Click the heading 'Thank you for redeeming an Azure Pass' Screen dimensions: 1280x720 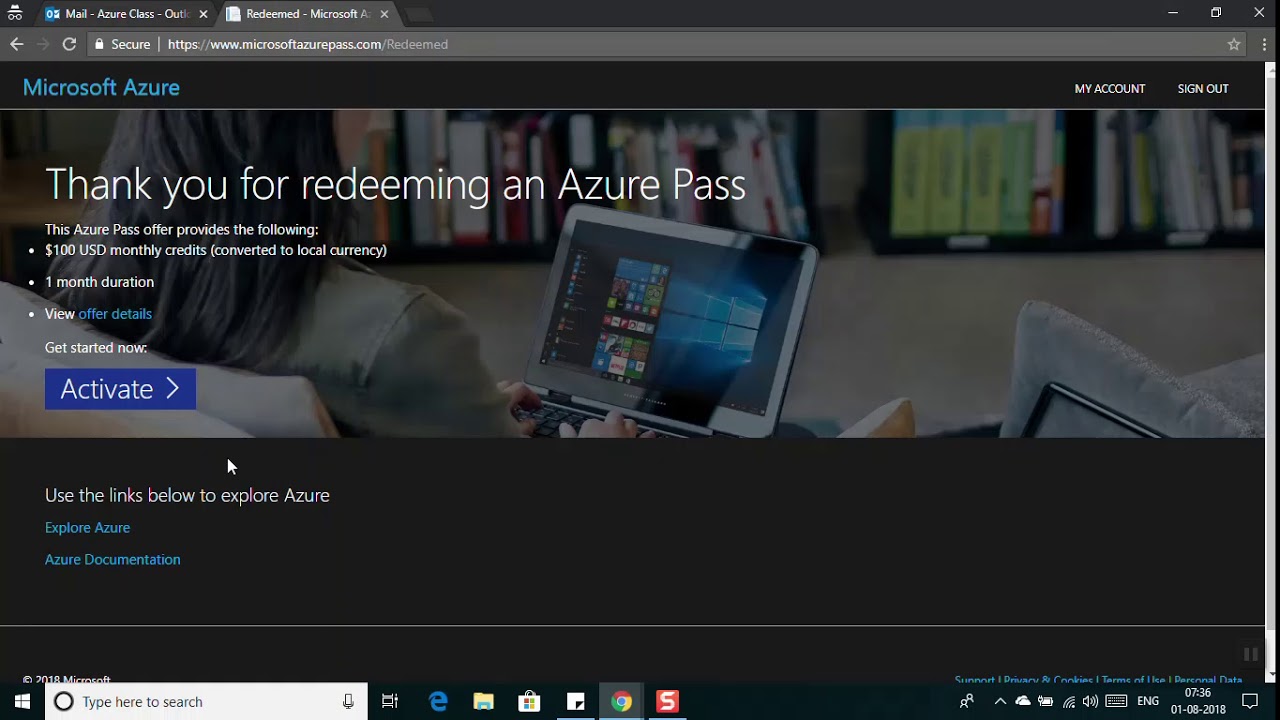coord(395,185)
